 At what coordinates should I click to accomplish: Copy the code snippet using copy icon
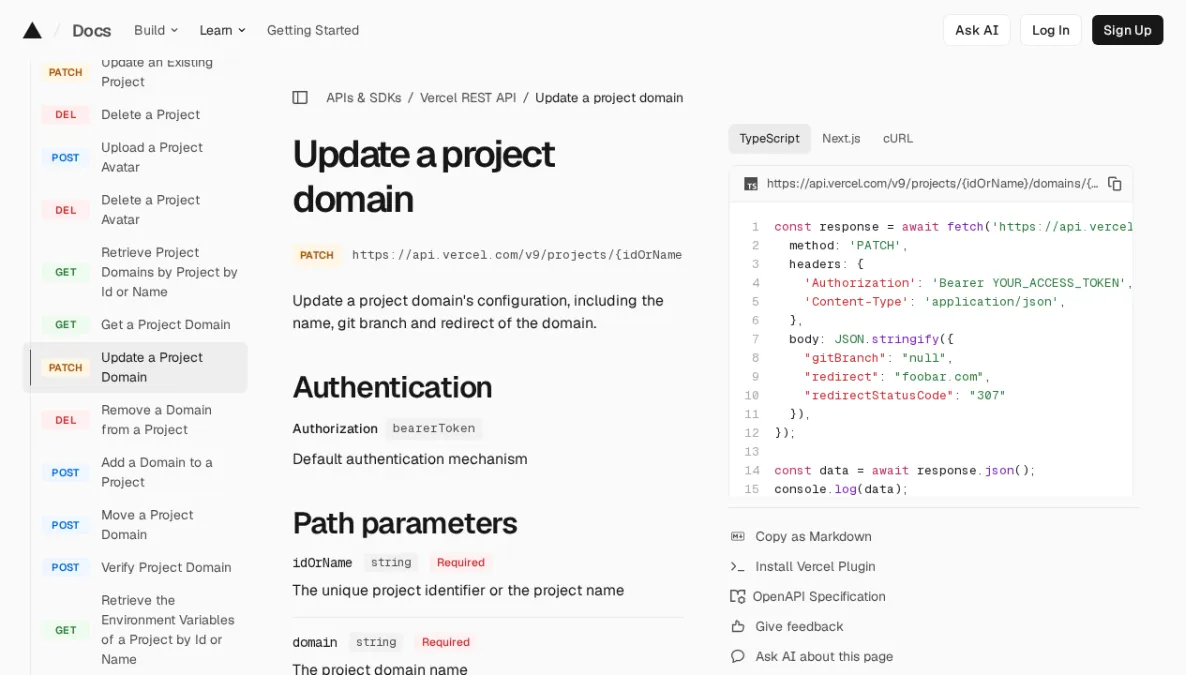coord(1114,184)
